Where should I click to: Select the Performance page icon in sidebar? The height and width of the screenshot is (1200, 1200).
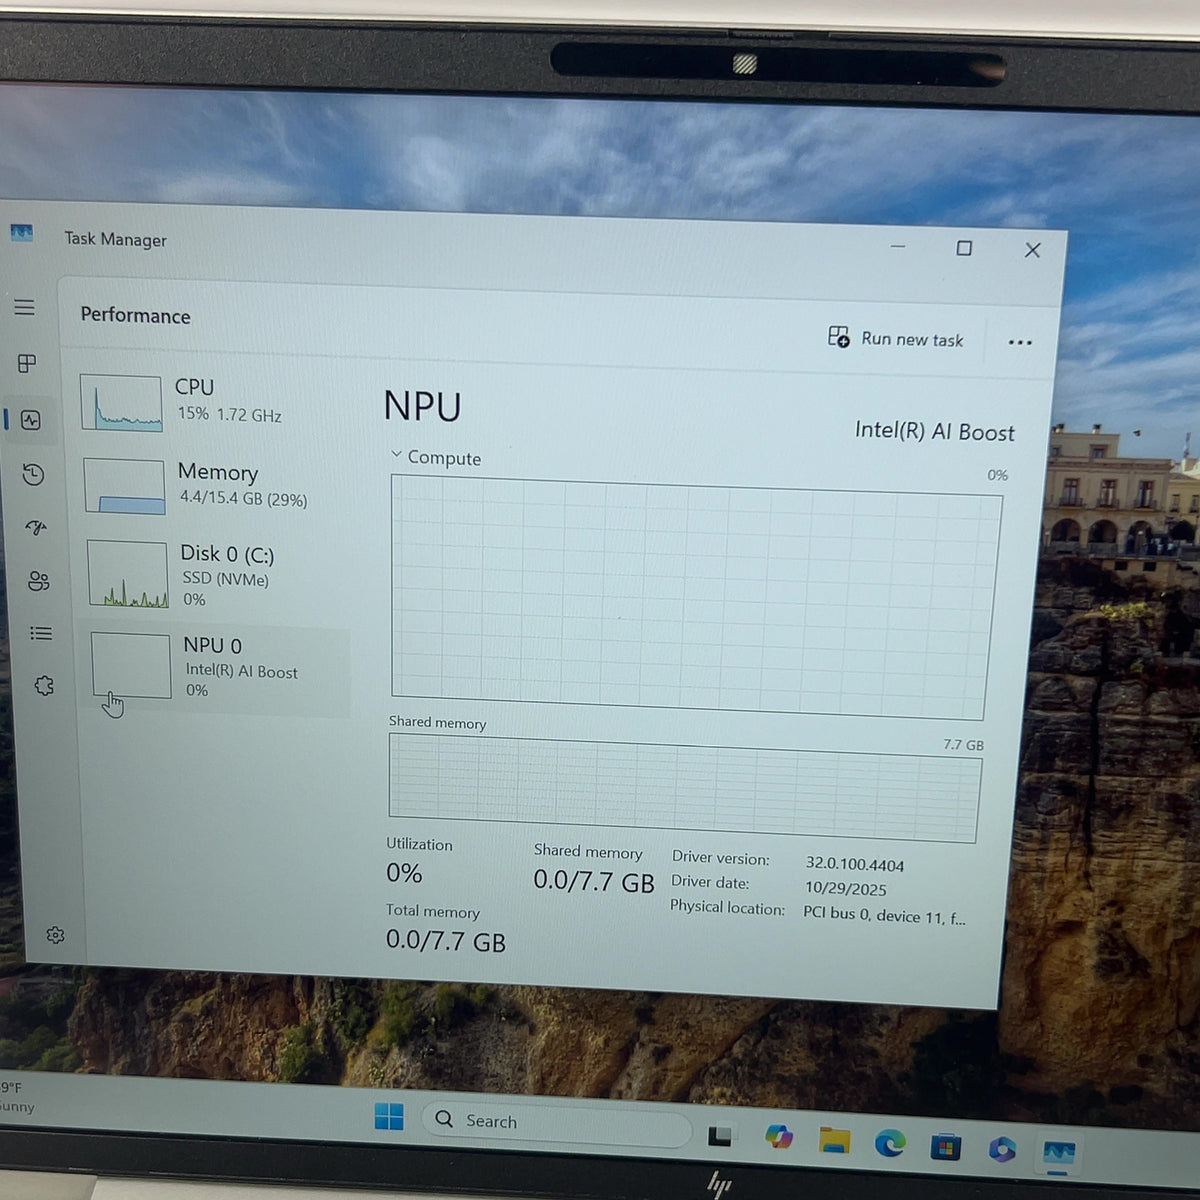click(31, 420)
